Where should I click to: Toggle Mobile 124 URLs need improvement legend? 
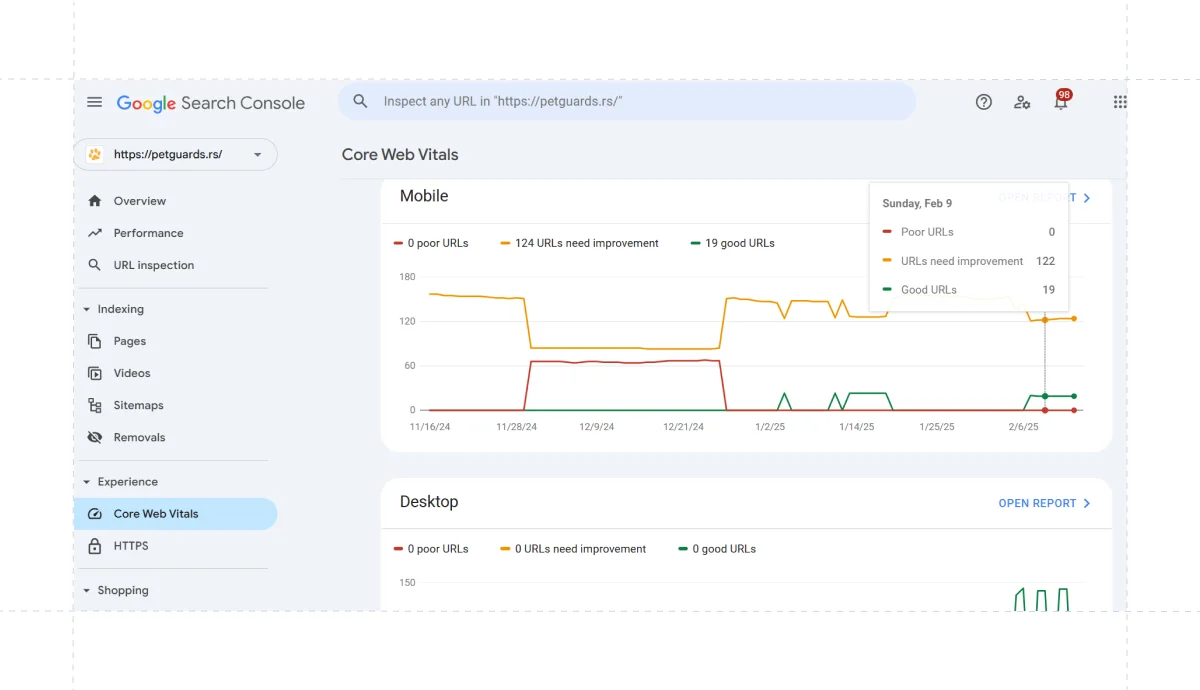tap(579, 243)
